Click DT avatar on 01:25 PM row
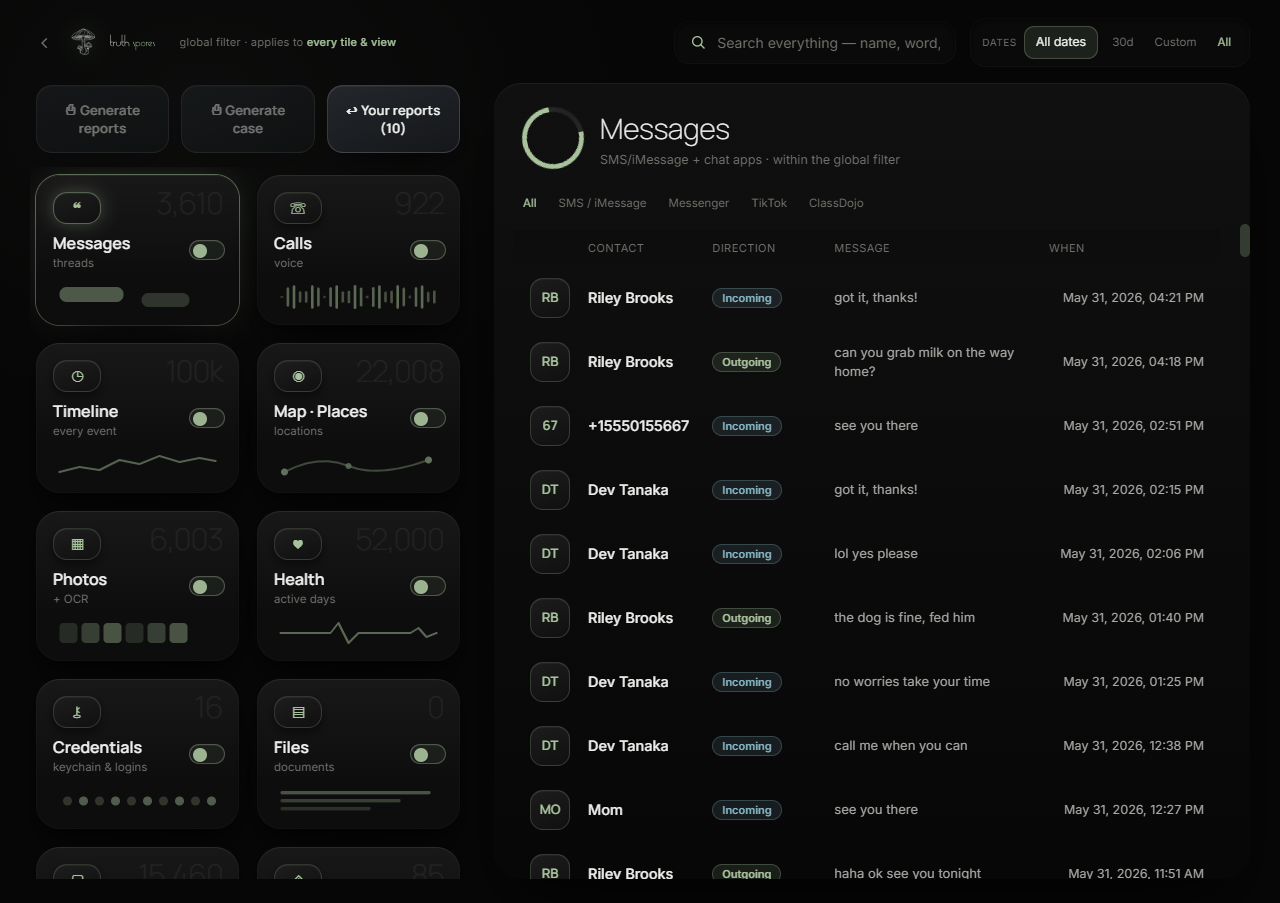The height and width of the screenshot is (903, 1280). click(x=550, y=682)
